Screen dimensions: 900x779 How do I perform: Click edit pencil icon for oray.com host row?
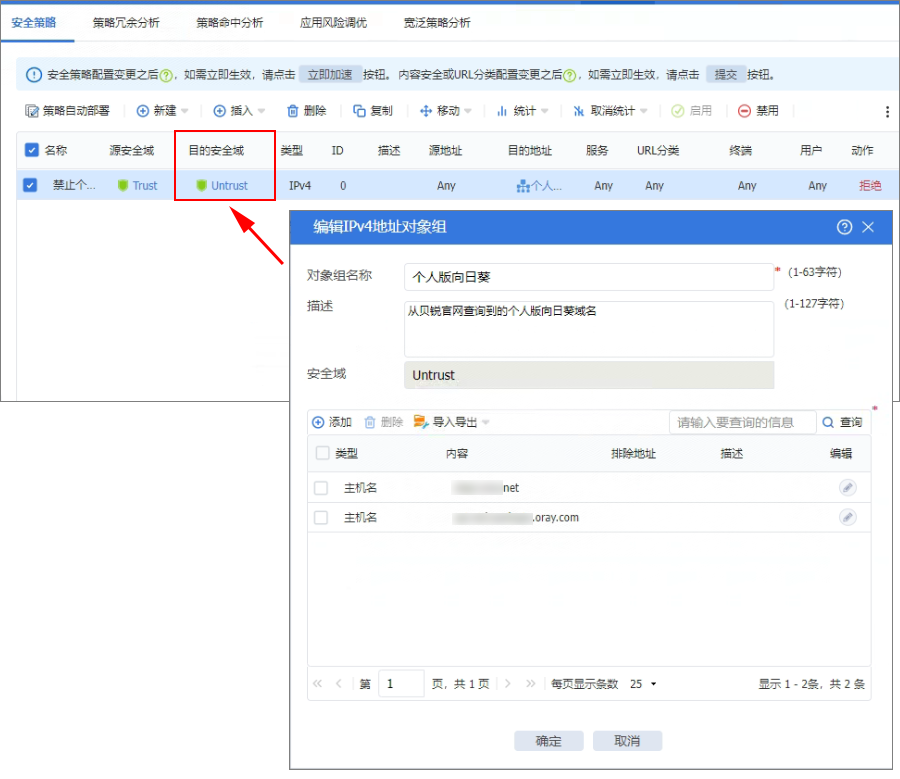point(847,518)
